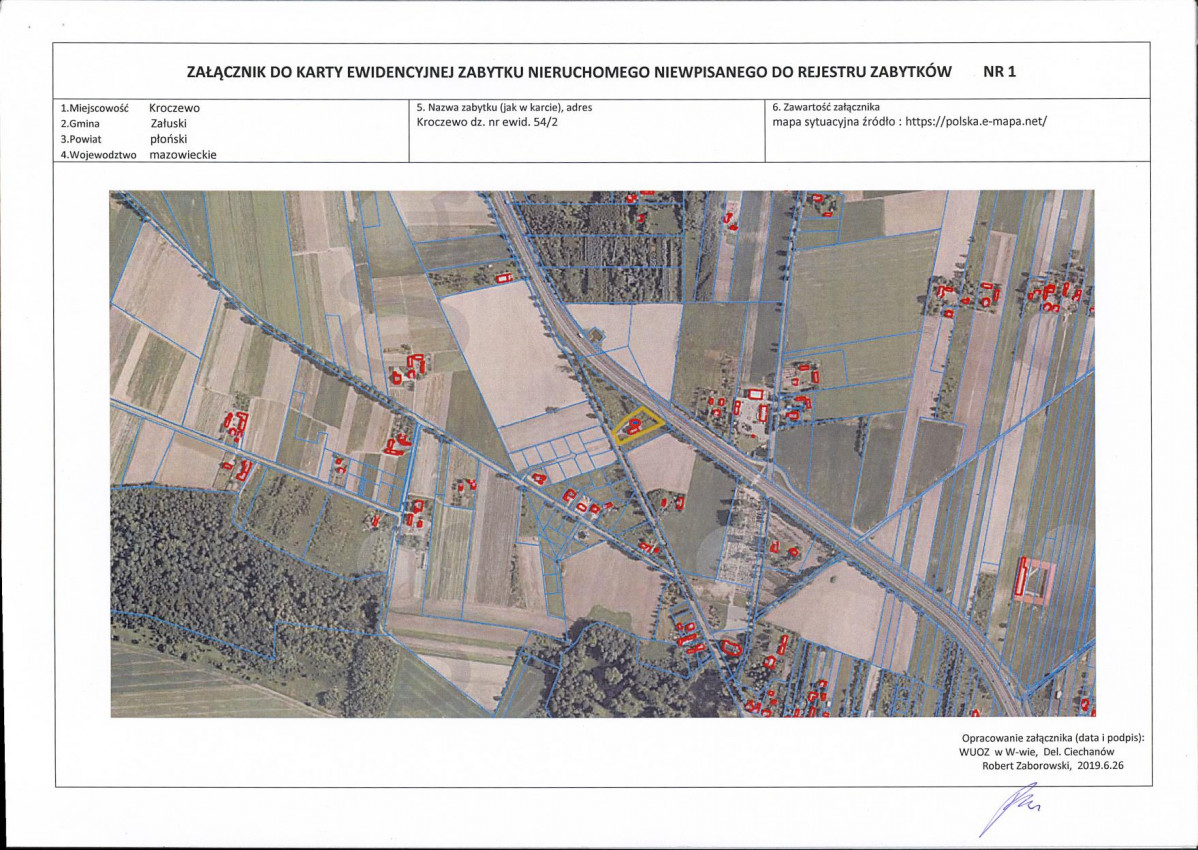Click the "płoński" powiat value
The image size is (1198, 850).
(x=169, y=139)
